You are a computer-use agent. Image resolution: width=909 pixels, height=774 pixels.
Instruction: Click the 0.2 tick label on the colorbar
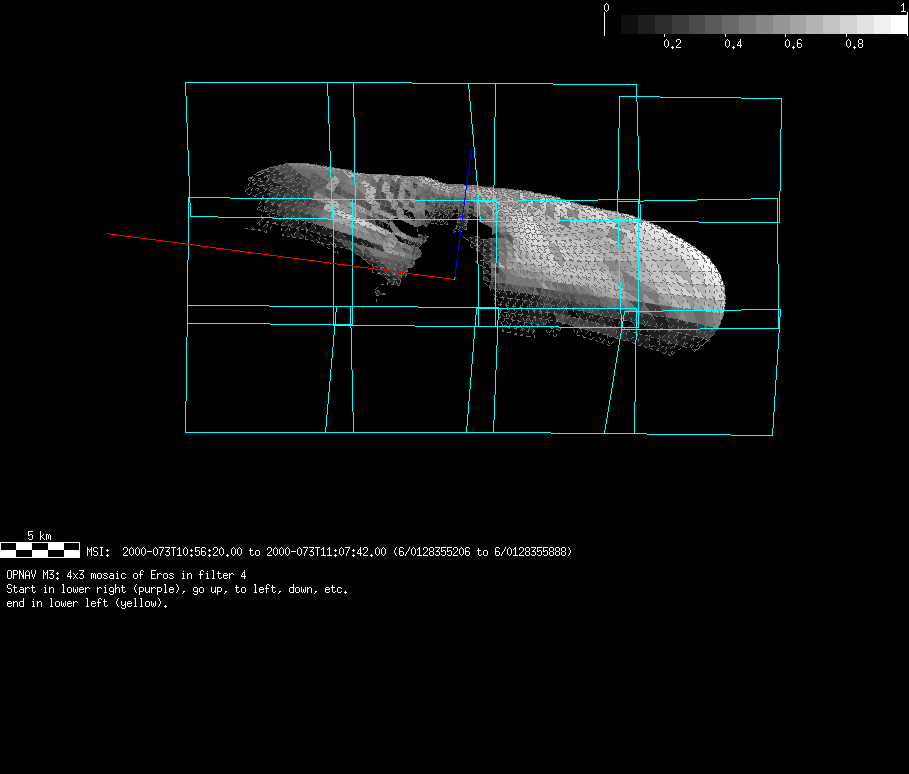tap(672, 44)
